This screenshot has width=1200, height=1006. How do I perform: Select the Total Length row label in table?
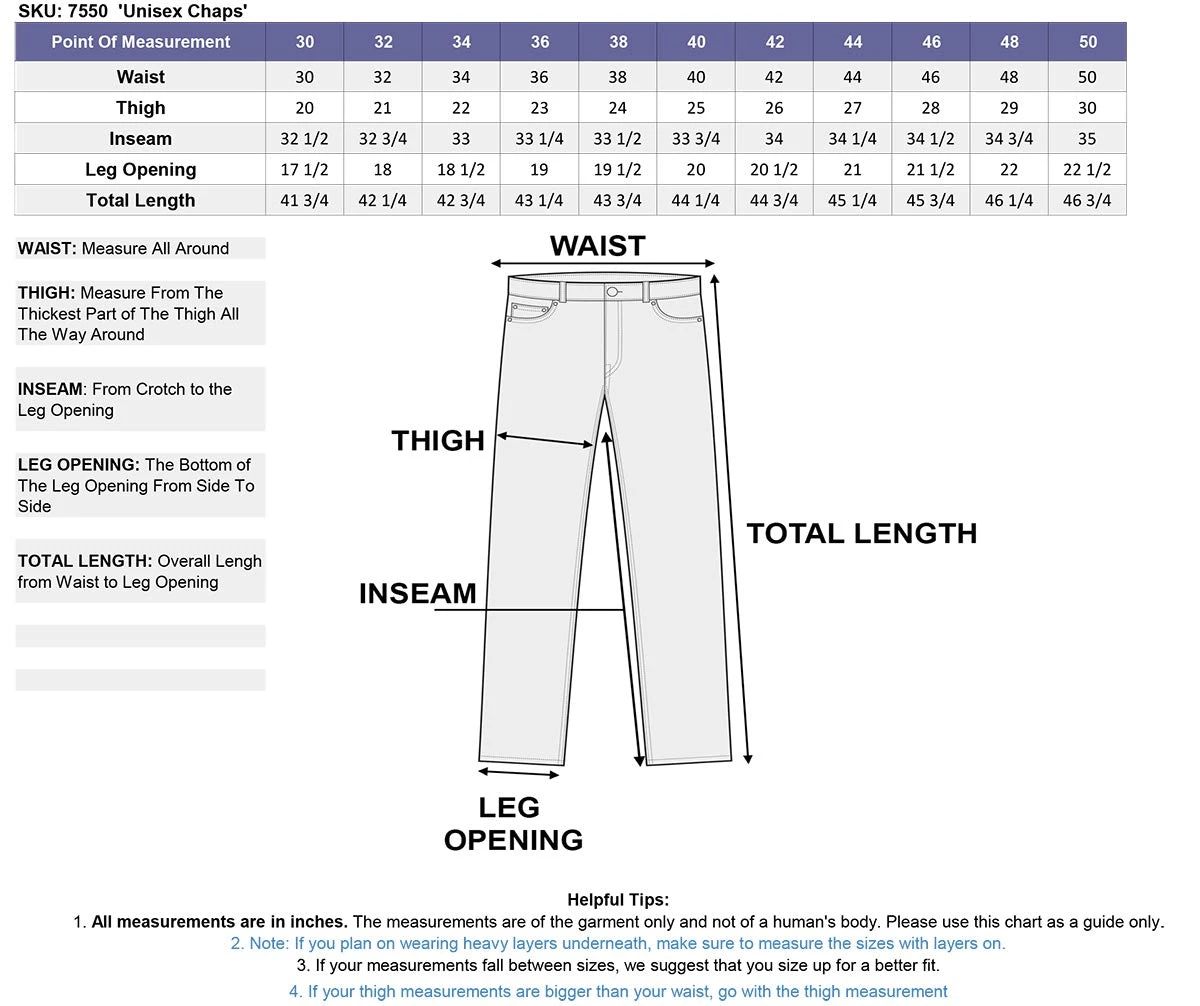coord(140,200)
